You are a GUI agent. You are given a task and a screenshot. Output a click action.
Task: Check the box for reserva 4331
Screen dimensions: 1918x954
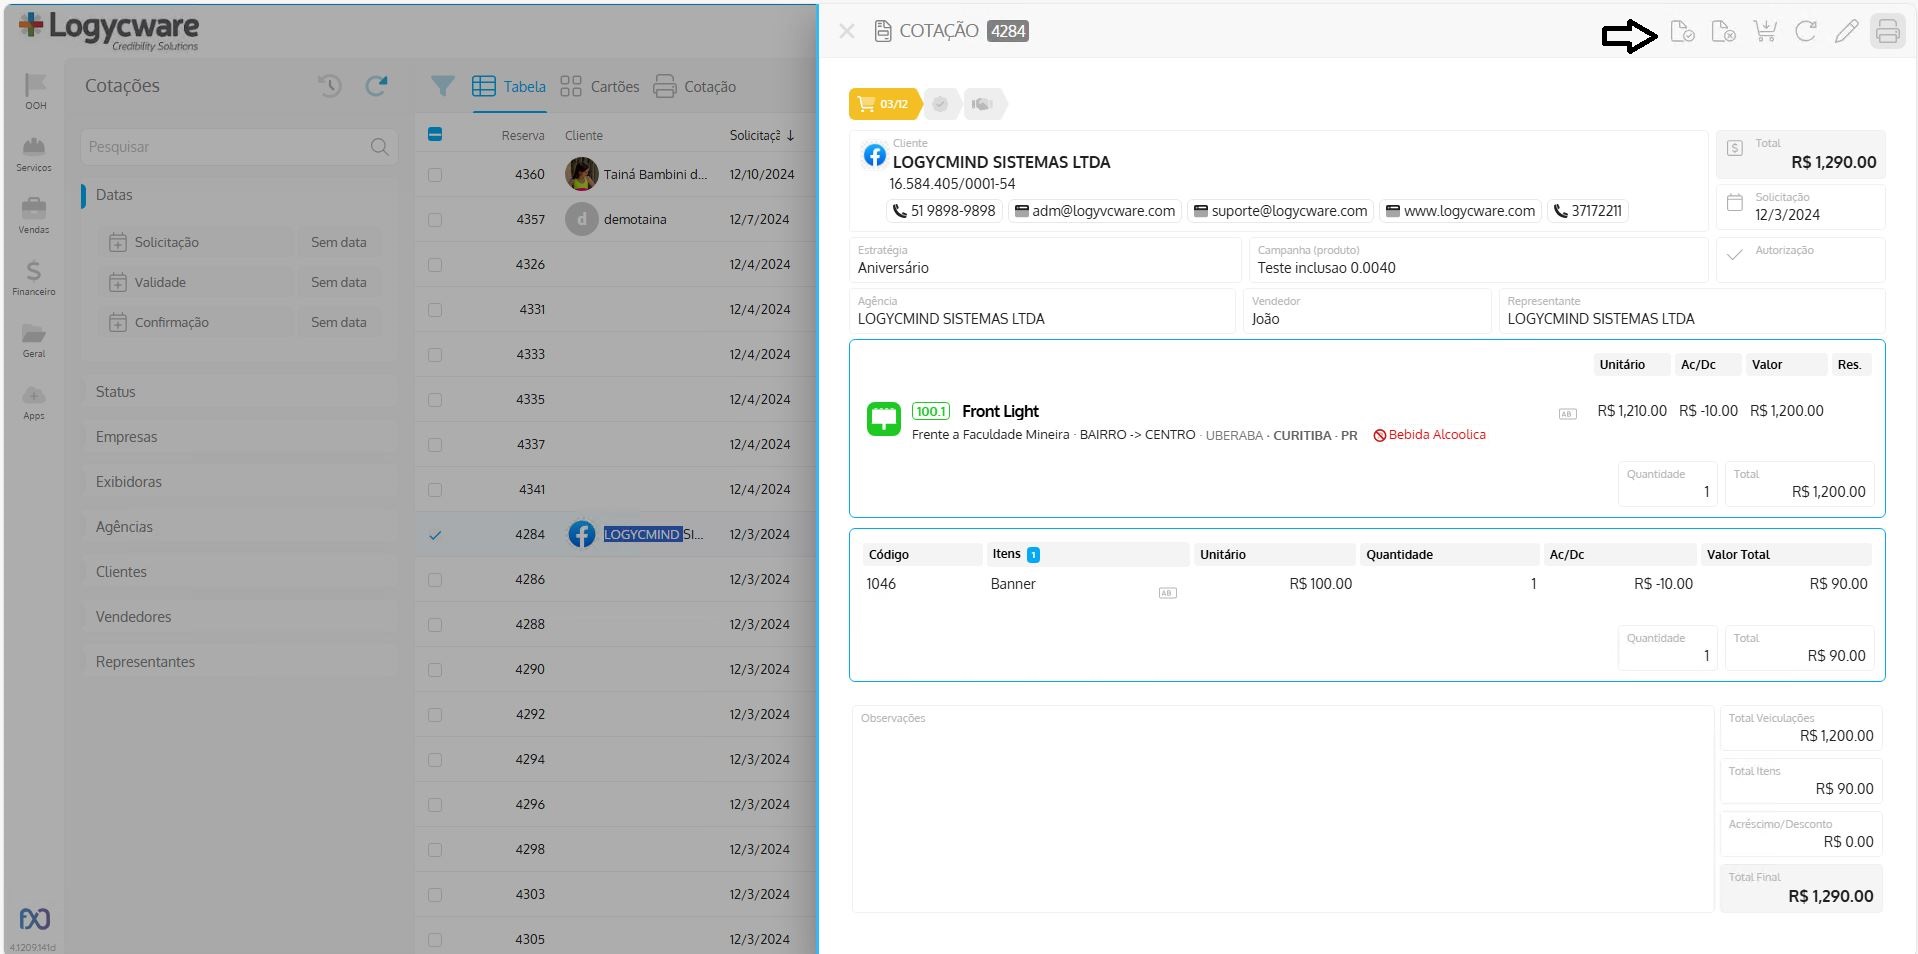tap(435, 310)
